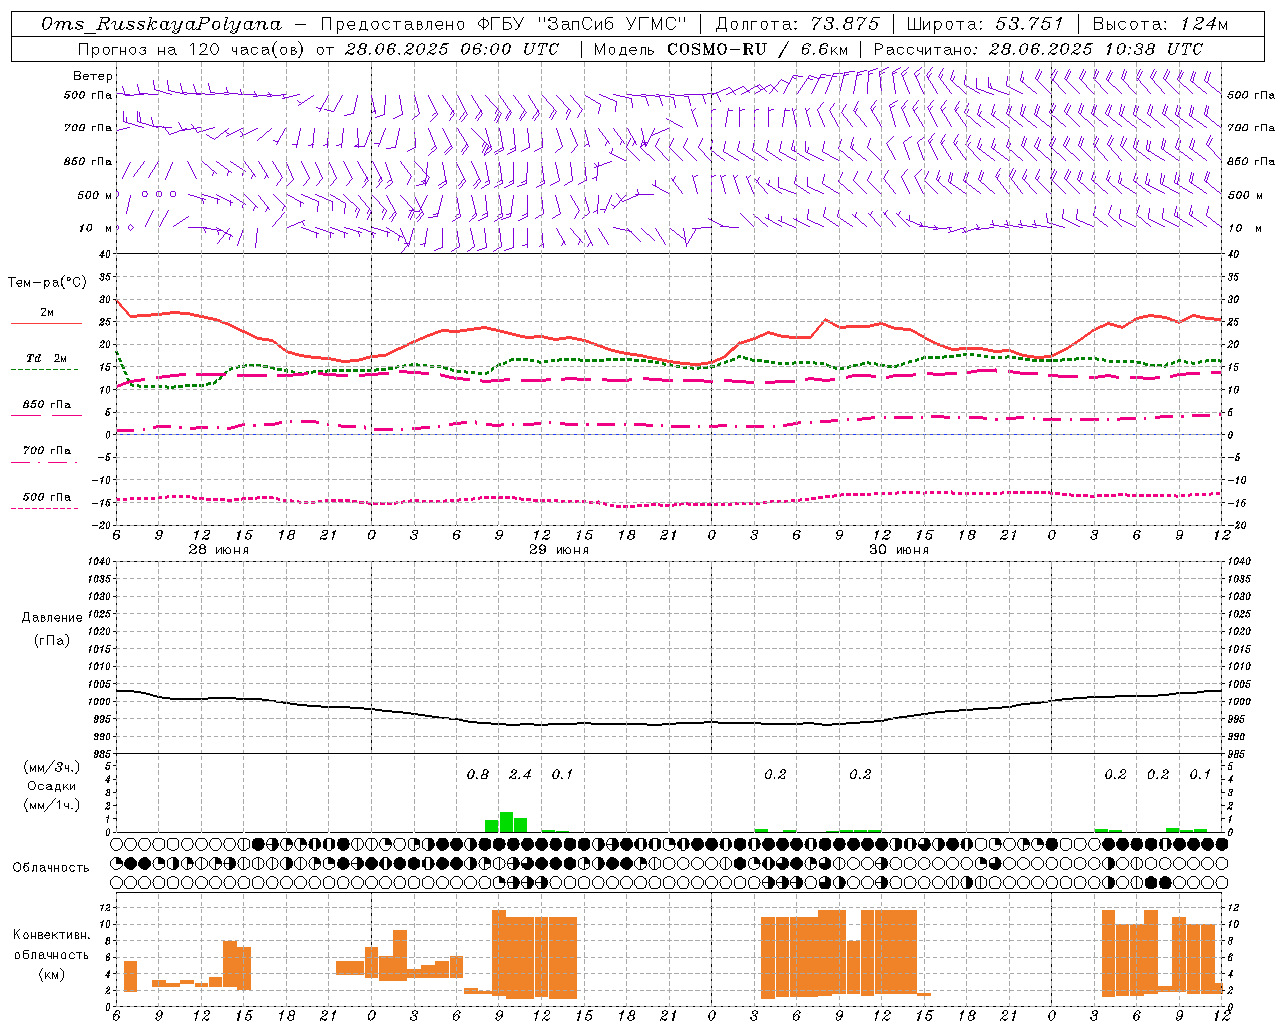The width and height of the screenshot is (1280, 1024).
Task: Click the 28 июня date label
Action: pos(219,550)
